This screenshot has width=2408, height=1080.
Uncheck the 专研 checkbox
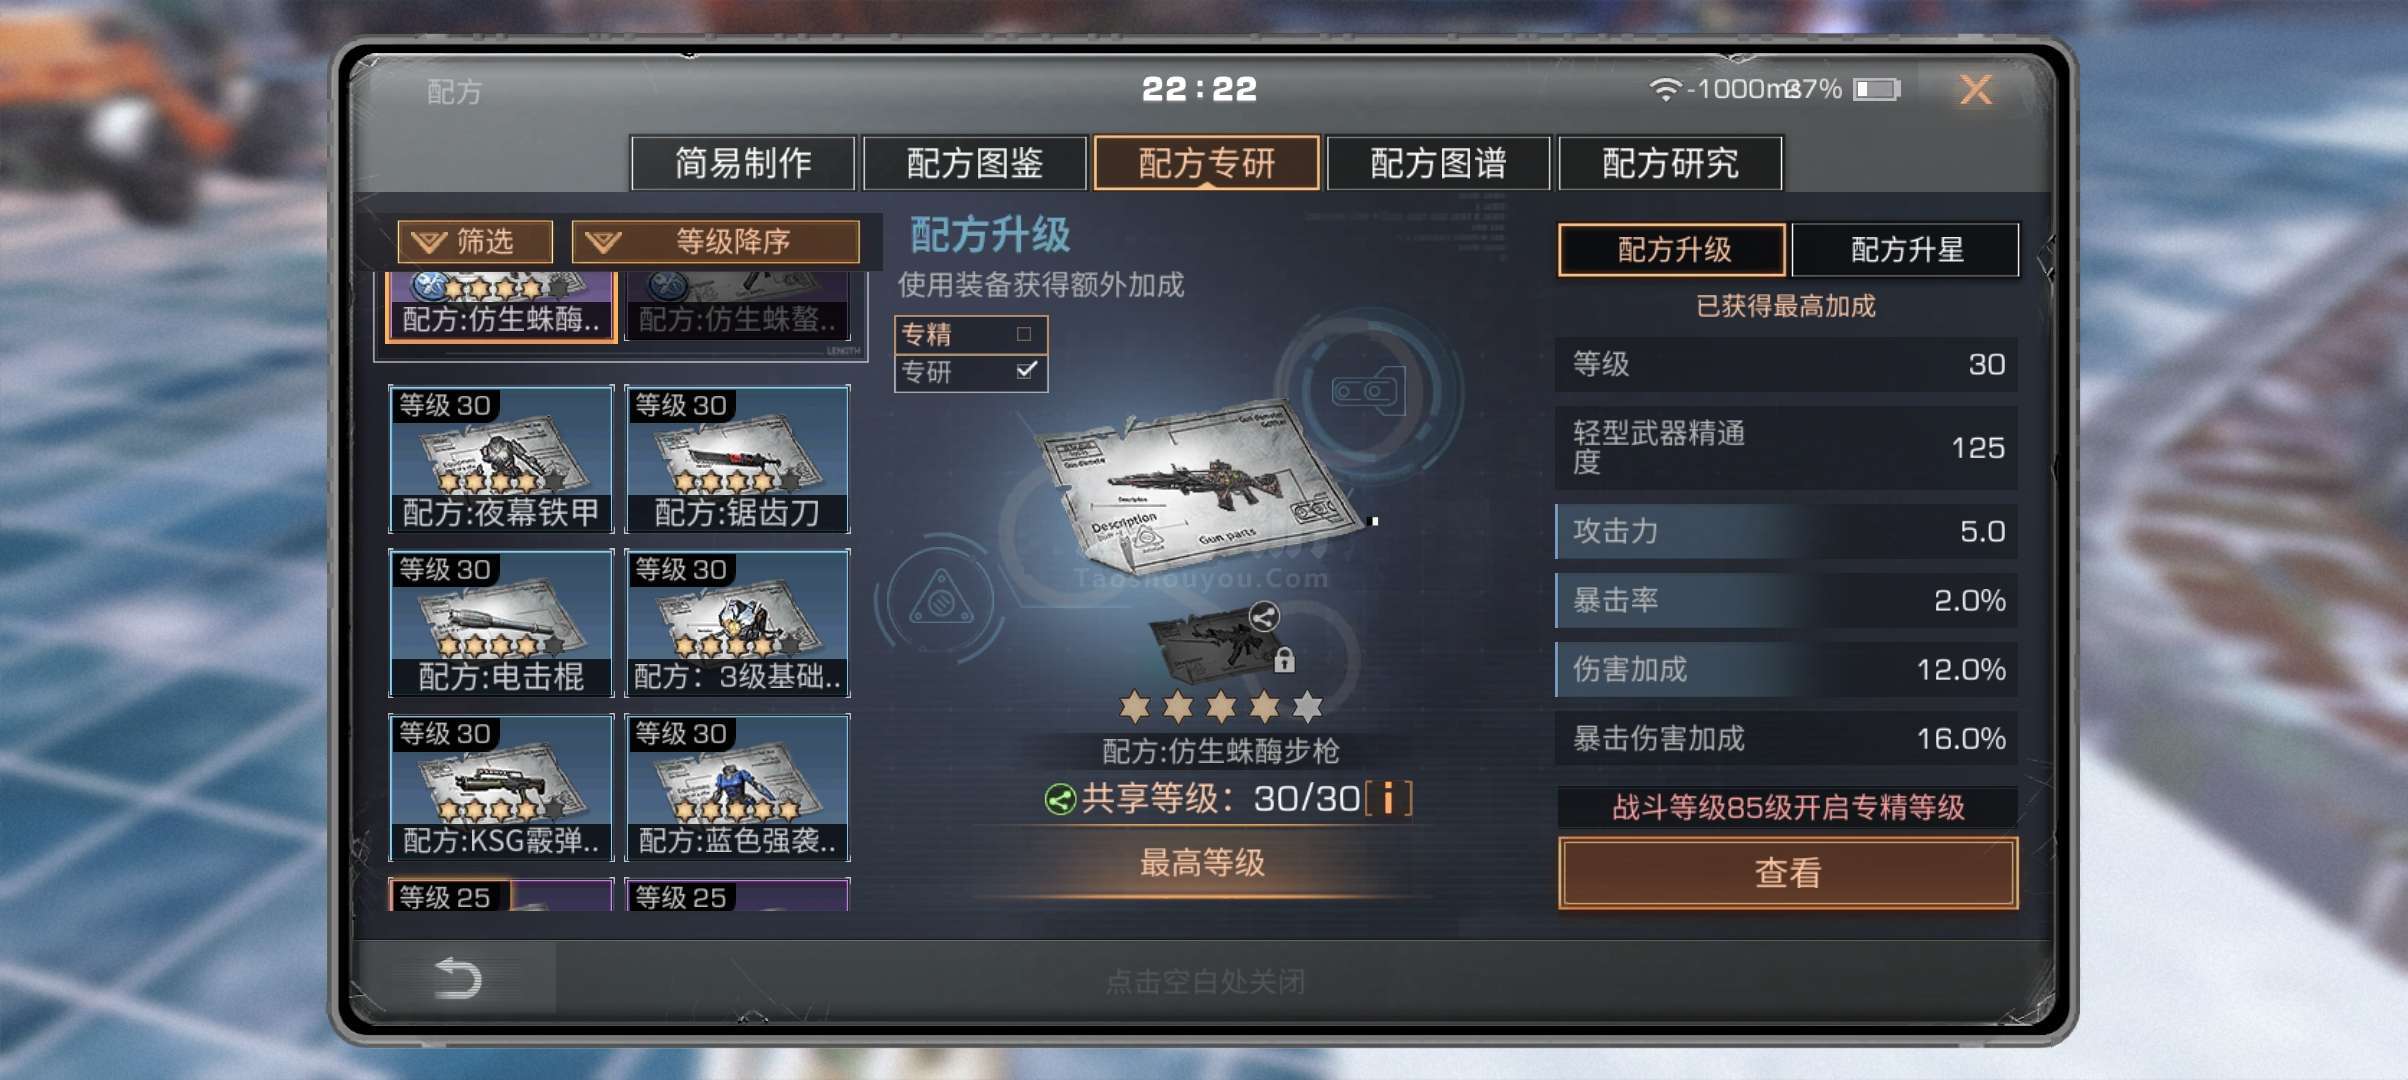pyautogui.click(x=1025, y=370)
